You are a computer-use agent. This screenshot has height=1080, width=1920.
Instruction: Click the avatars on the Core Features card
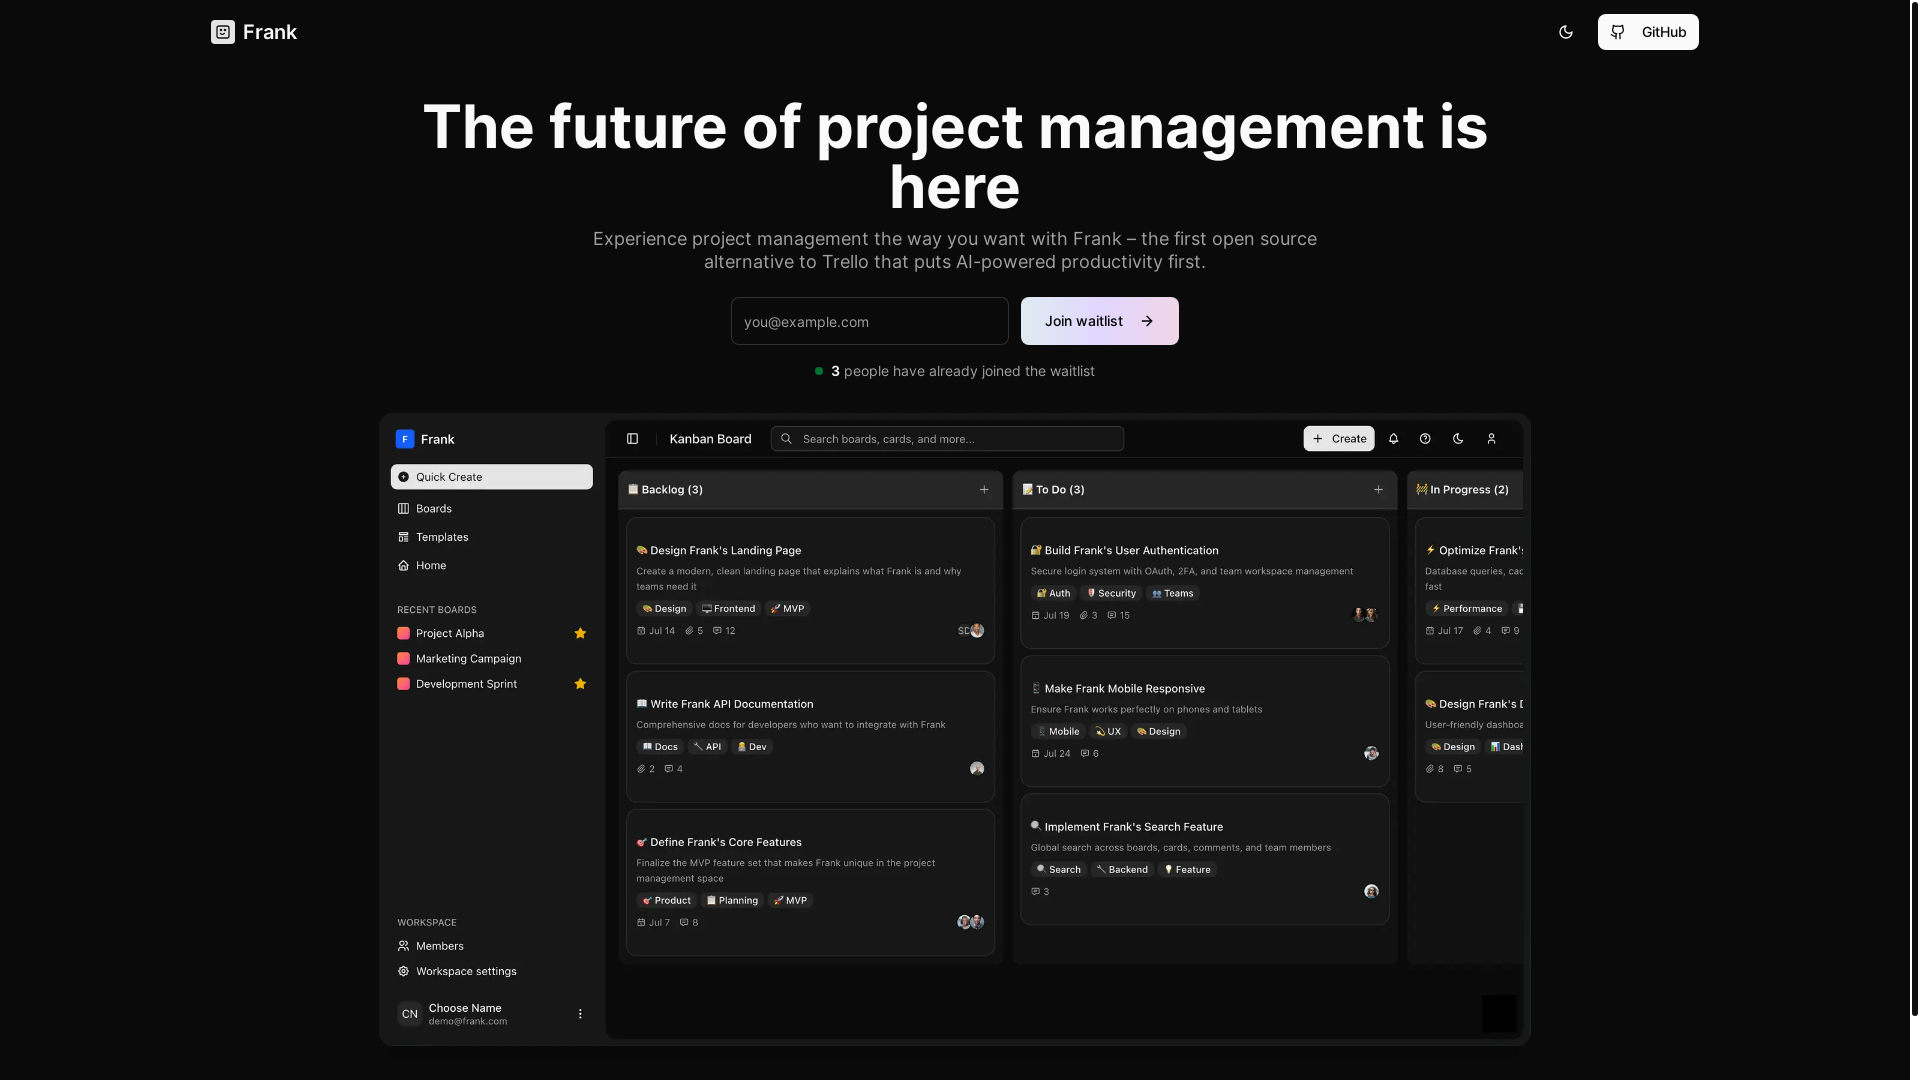[x=971, y=922]
